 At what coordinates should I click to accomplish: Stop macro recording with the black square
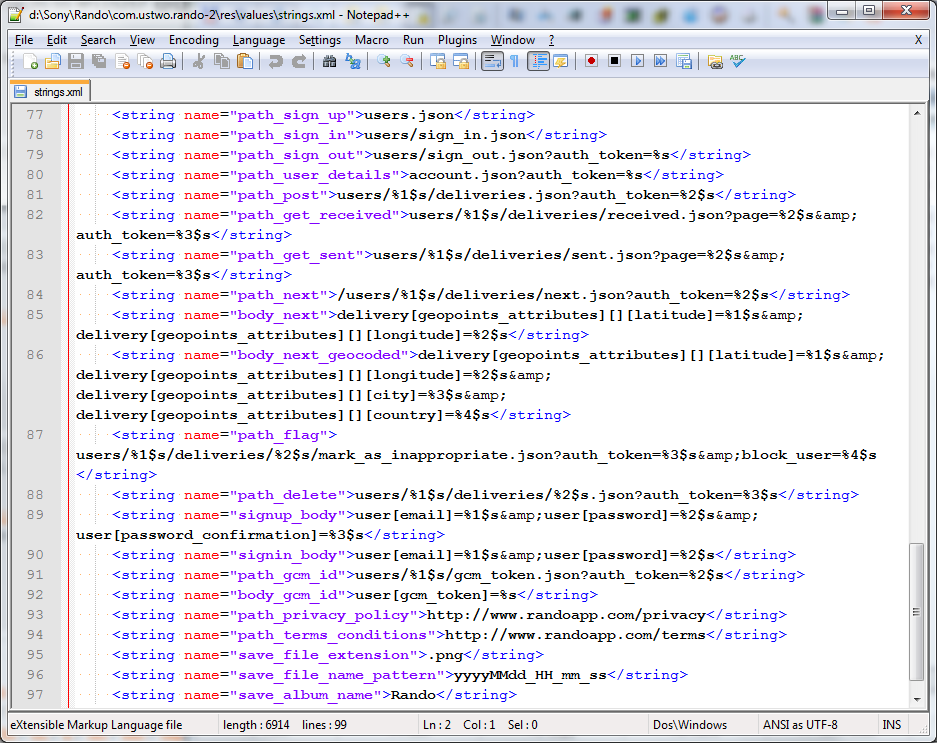pos(614,61)
